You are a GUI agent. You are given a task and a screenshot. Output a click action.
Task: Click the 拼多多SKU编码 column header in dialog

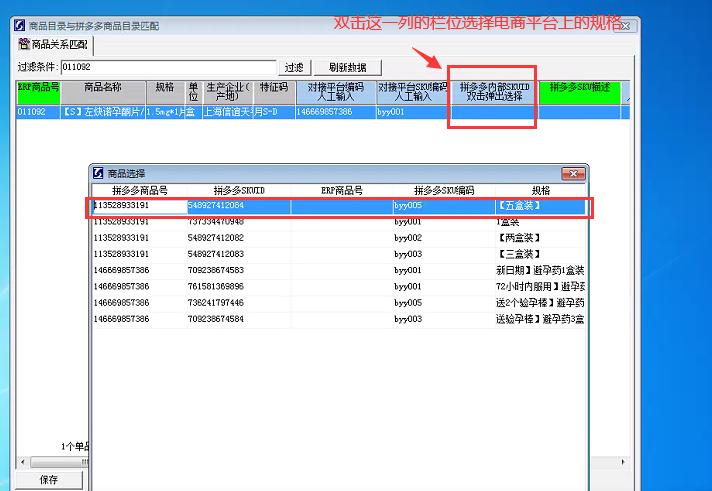coord(442,190)
